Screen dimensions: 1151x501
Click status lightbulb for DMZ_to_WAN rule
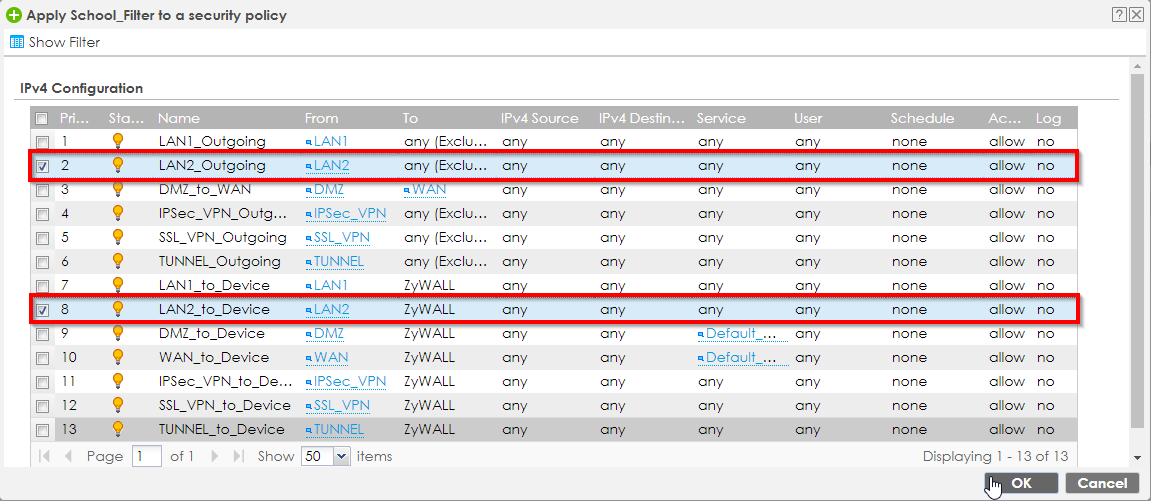tap(117, 190)
